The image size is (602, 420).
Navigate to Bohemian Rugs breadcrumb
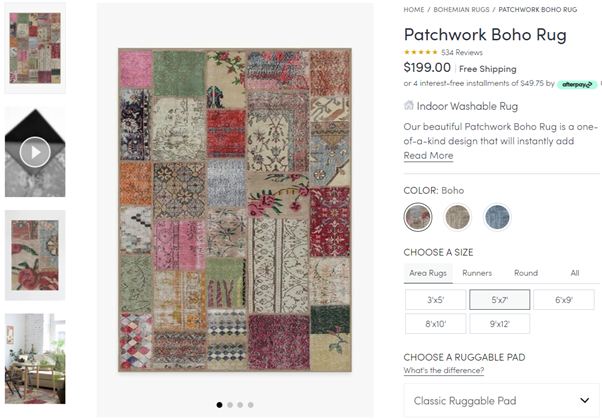pyautogui.click(x=461, y=10)
